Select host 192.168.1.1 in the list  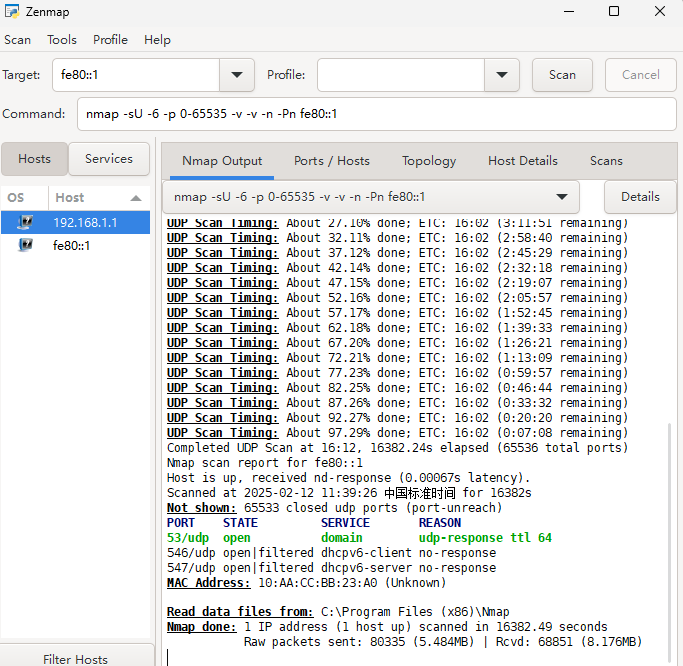point(75,223)
